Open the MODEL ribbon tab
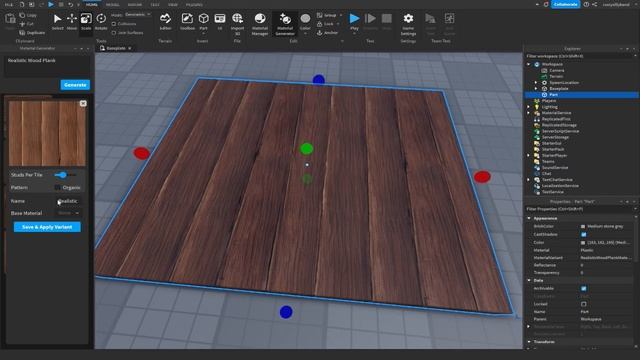This screenshot has height=360, width=640. [x=113, y=4]
